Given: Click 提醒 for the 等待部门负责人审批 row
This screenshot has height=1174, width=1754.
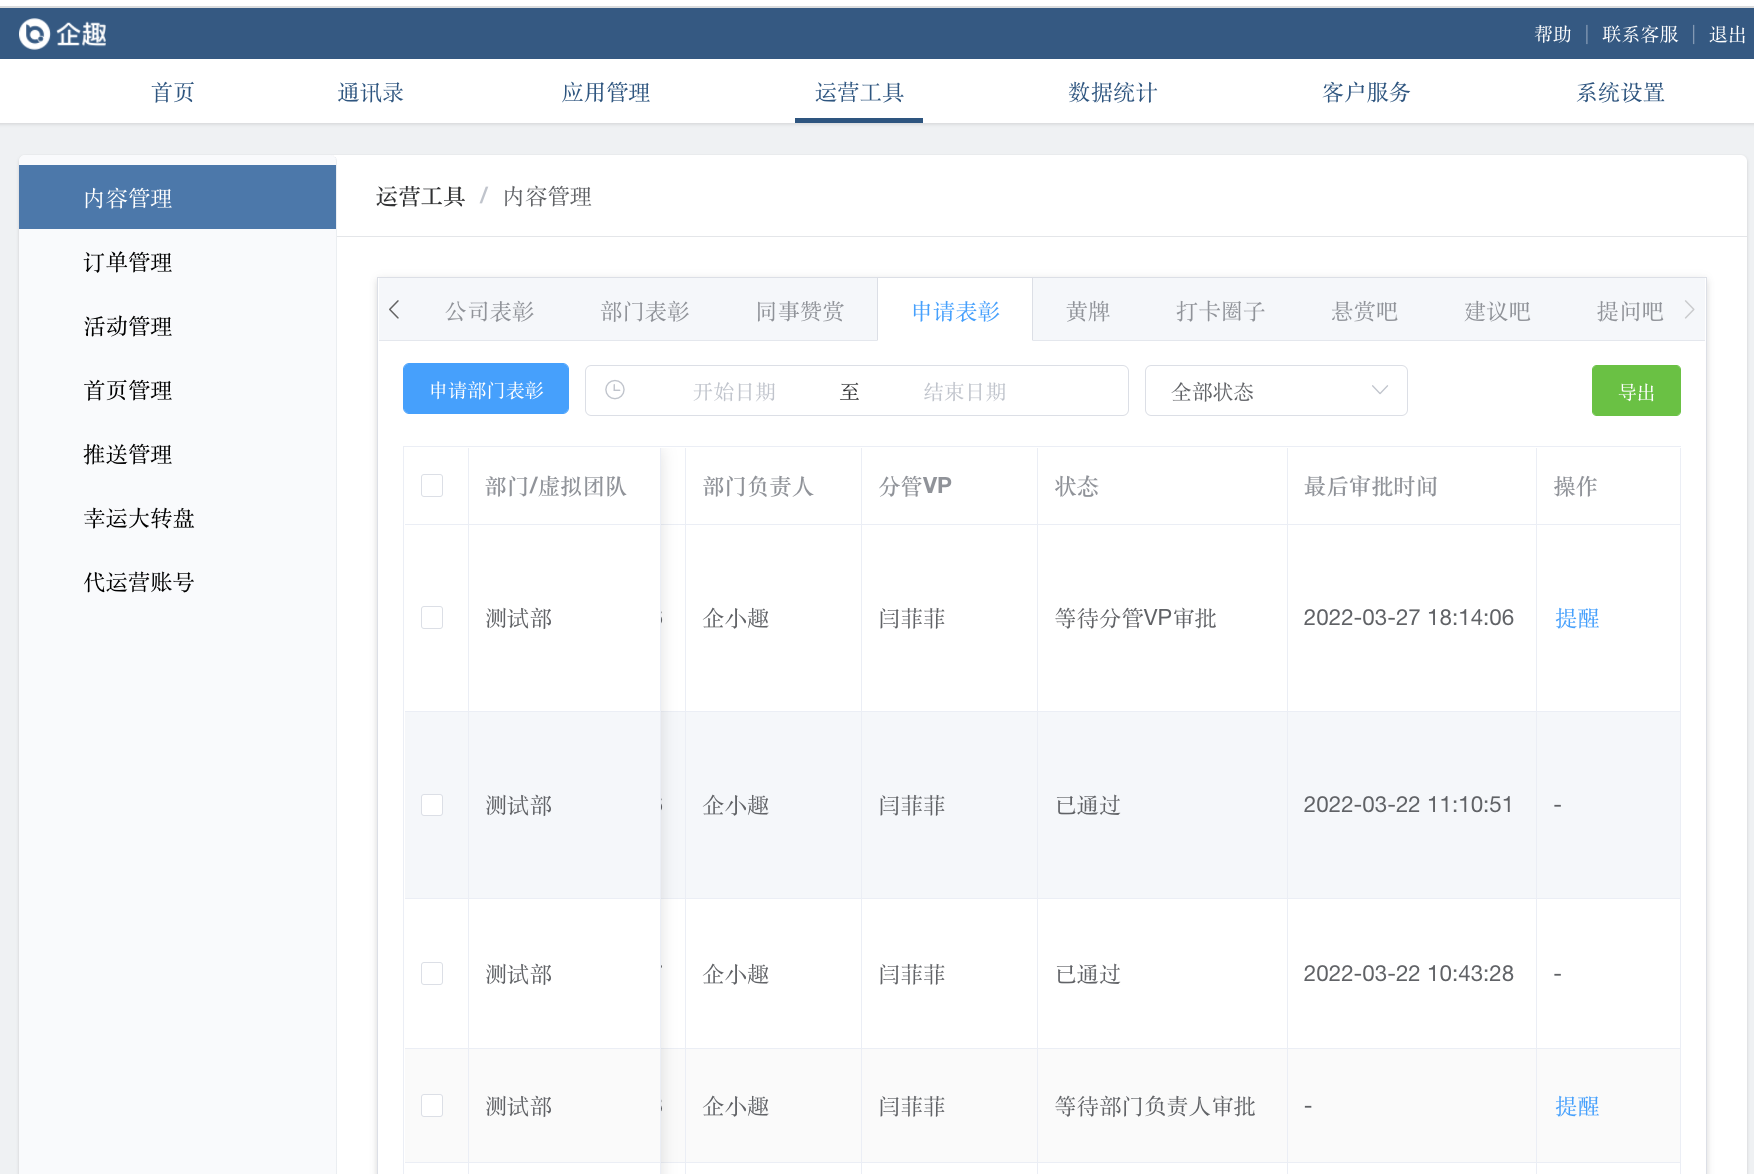Looking at the screenshot, I should (1577, 1106).
